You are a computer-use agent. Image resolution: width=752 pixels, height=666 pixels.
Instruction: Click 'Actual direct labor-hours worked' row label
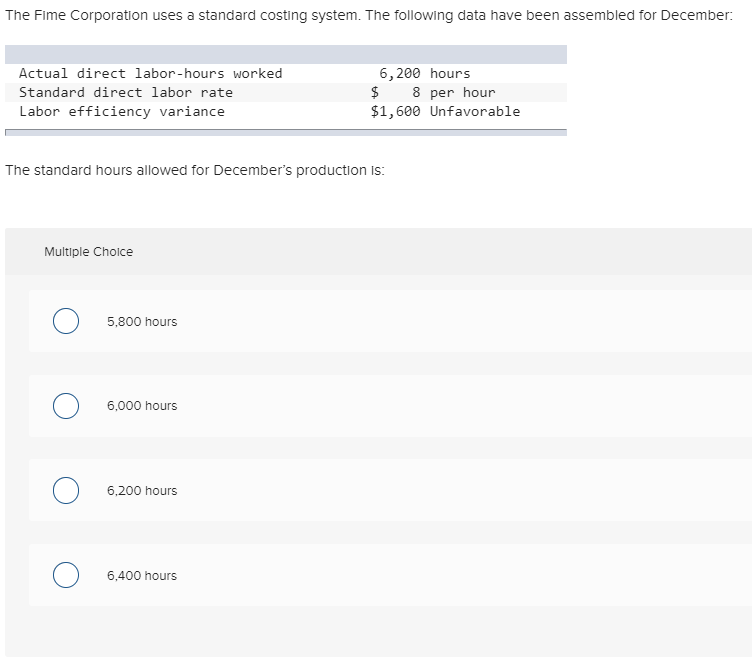click(151, 73)
